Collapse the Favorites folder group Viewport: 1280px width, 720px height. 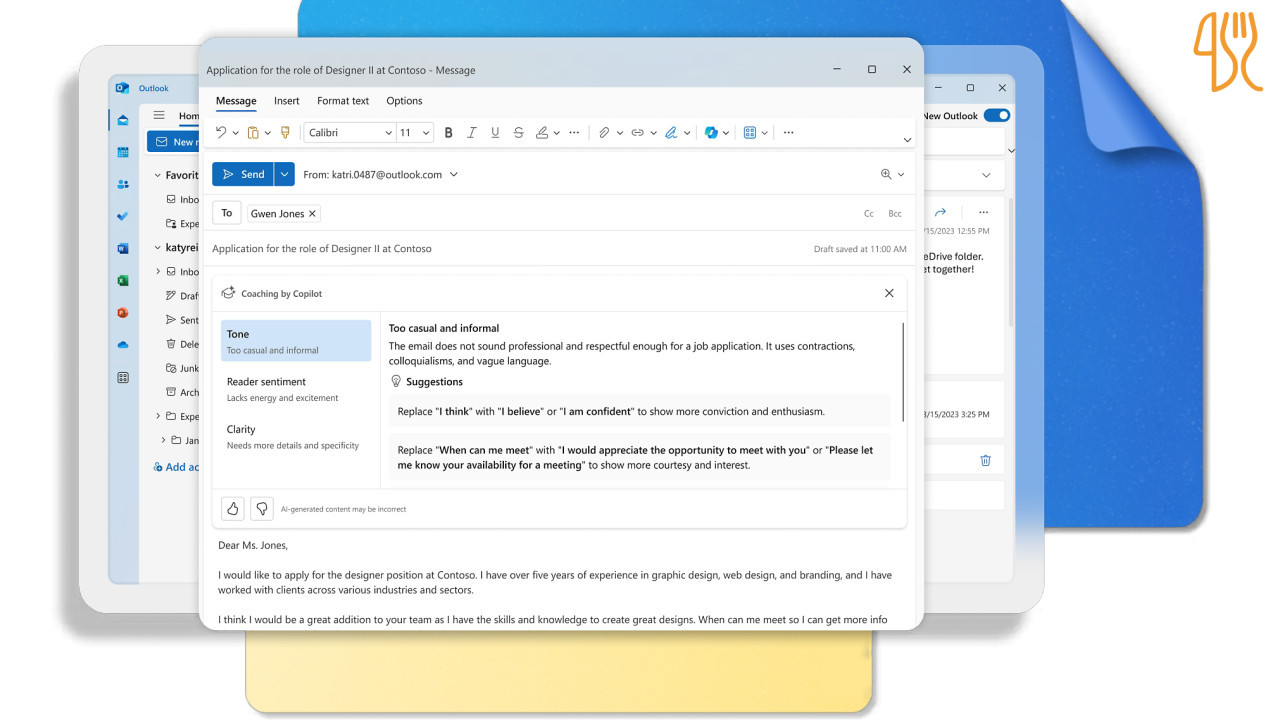click(157, 175)
